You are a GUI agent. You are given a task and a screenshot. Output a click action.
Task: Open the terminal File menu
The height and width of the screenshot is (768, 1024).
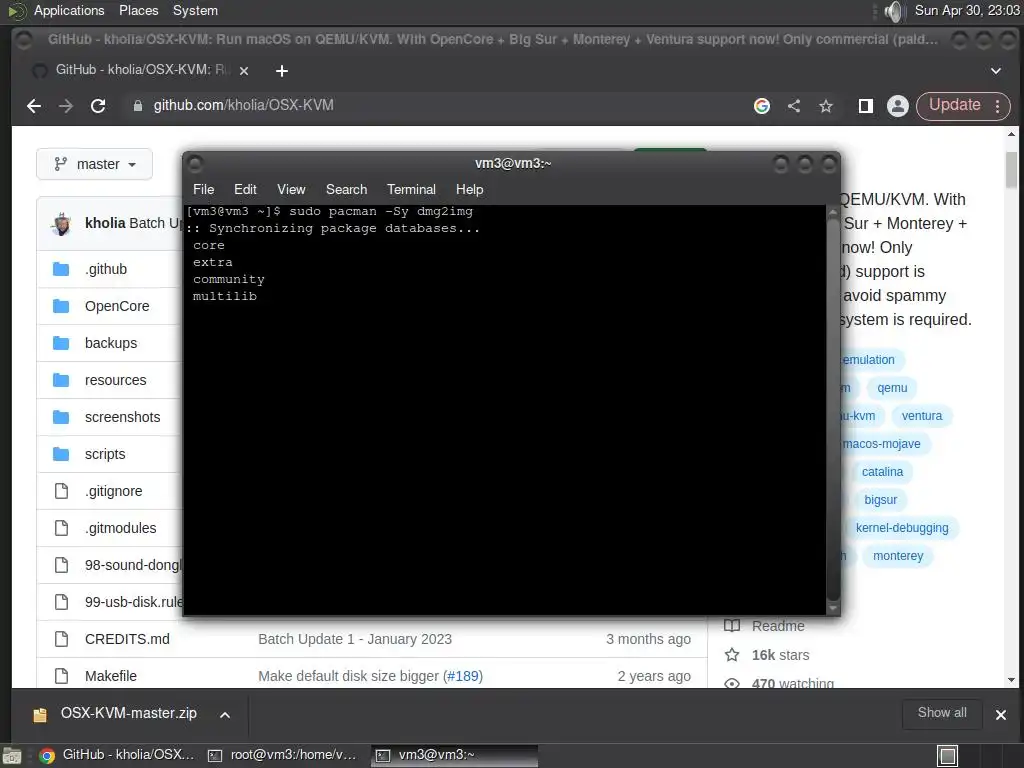203,189
